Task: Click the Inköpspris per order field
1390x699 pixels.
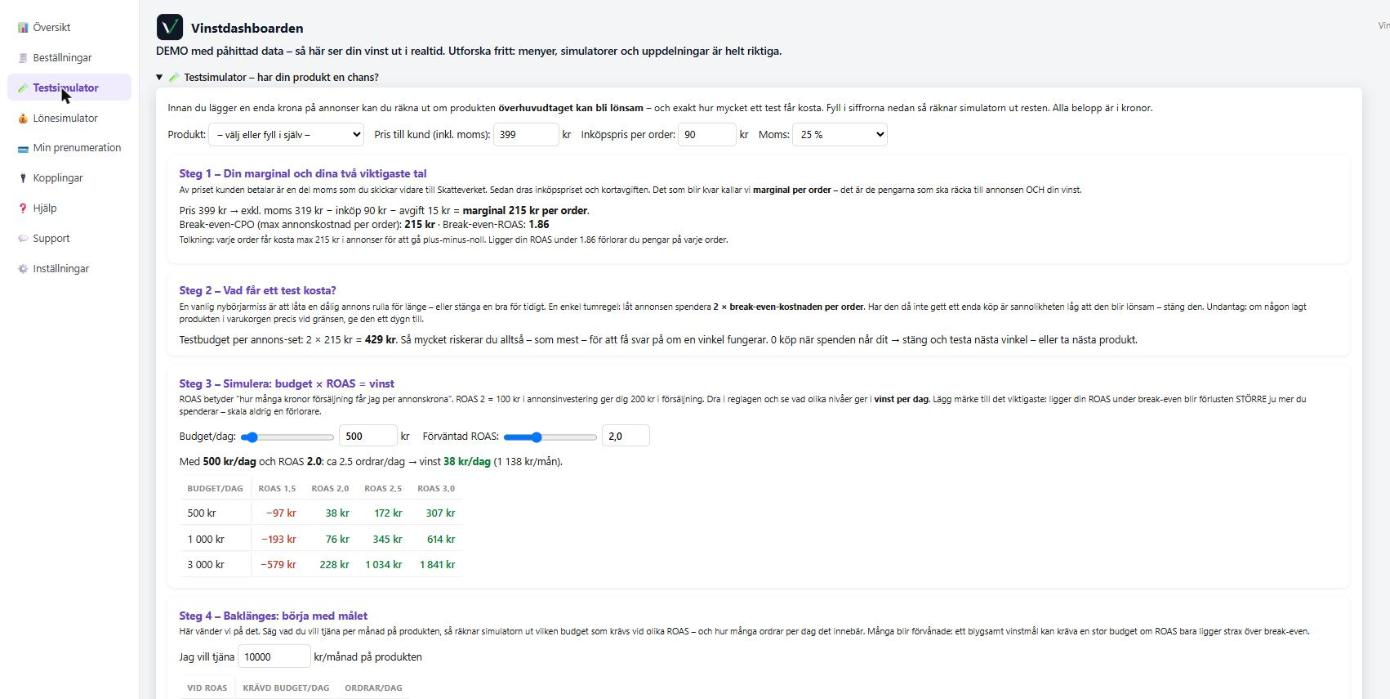Action: 707,134
